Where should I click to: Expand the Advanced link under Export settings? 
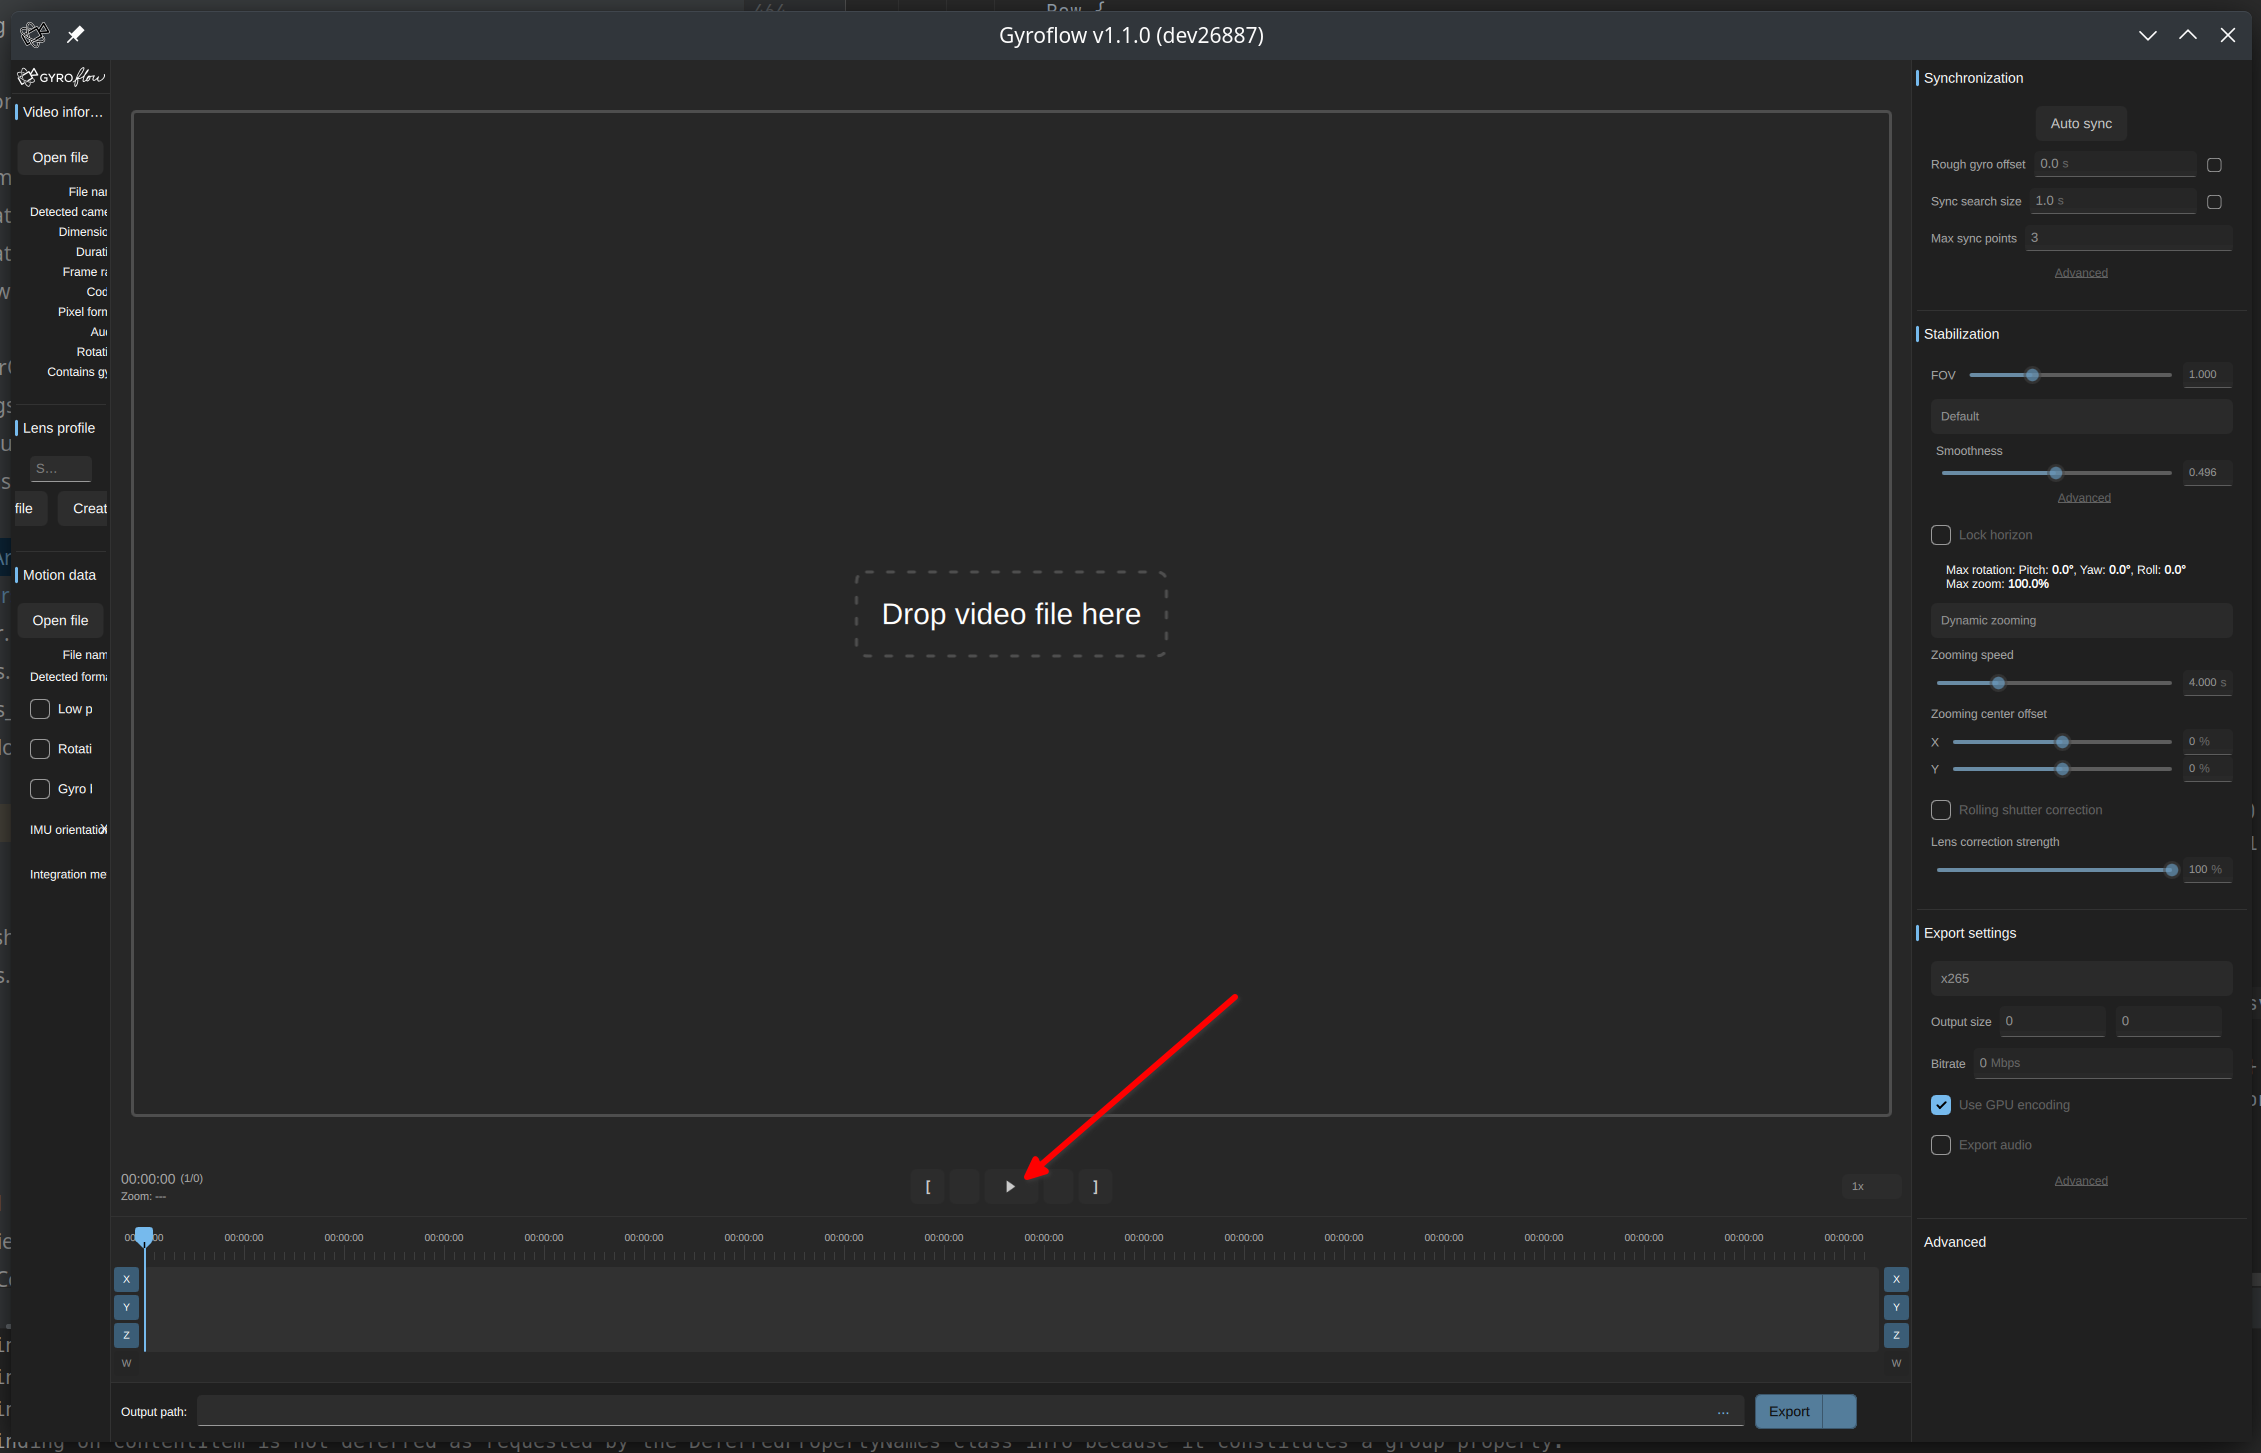2080,1179
